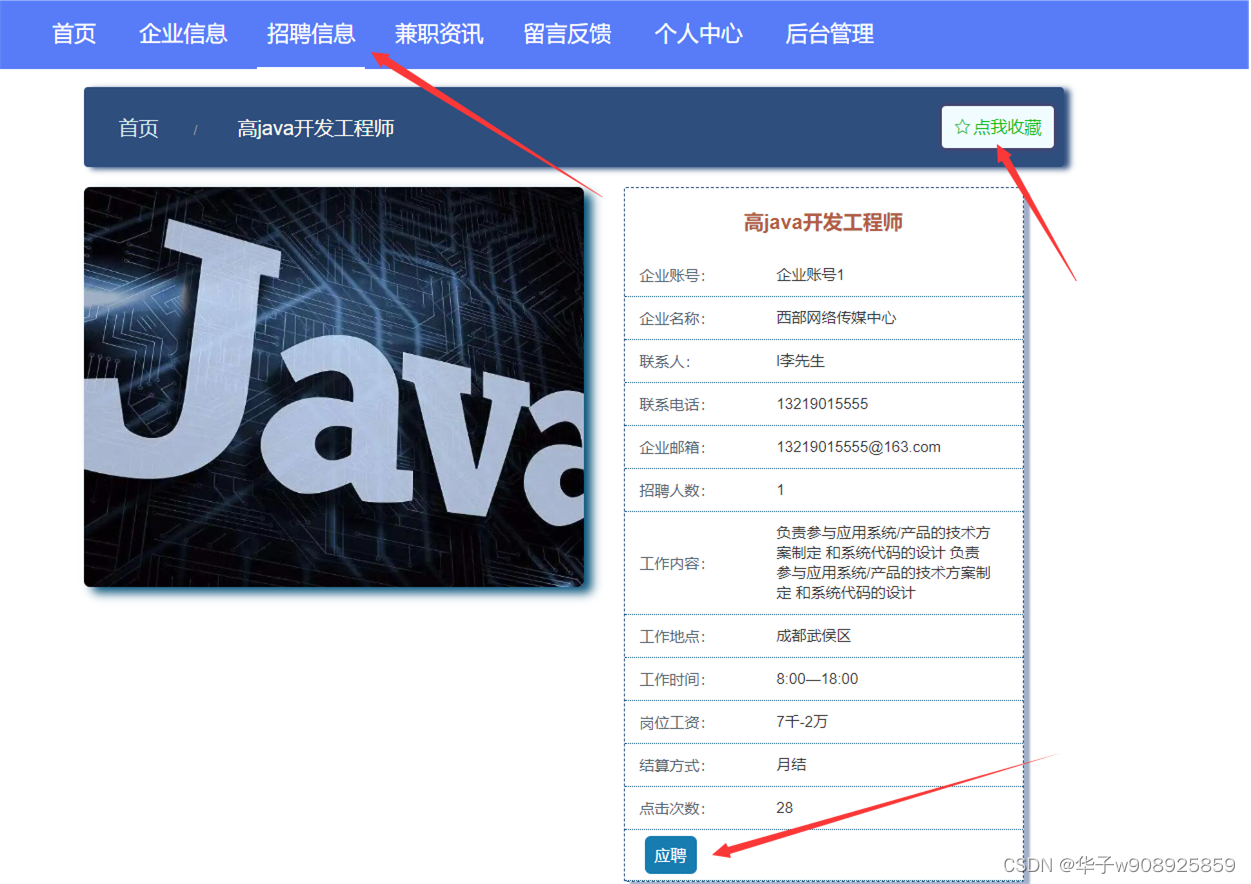Click the 结算方式 label

click(x=672, y=766)
